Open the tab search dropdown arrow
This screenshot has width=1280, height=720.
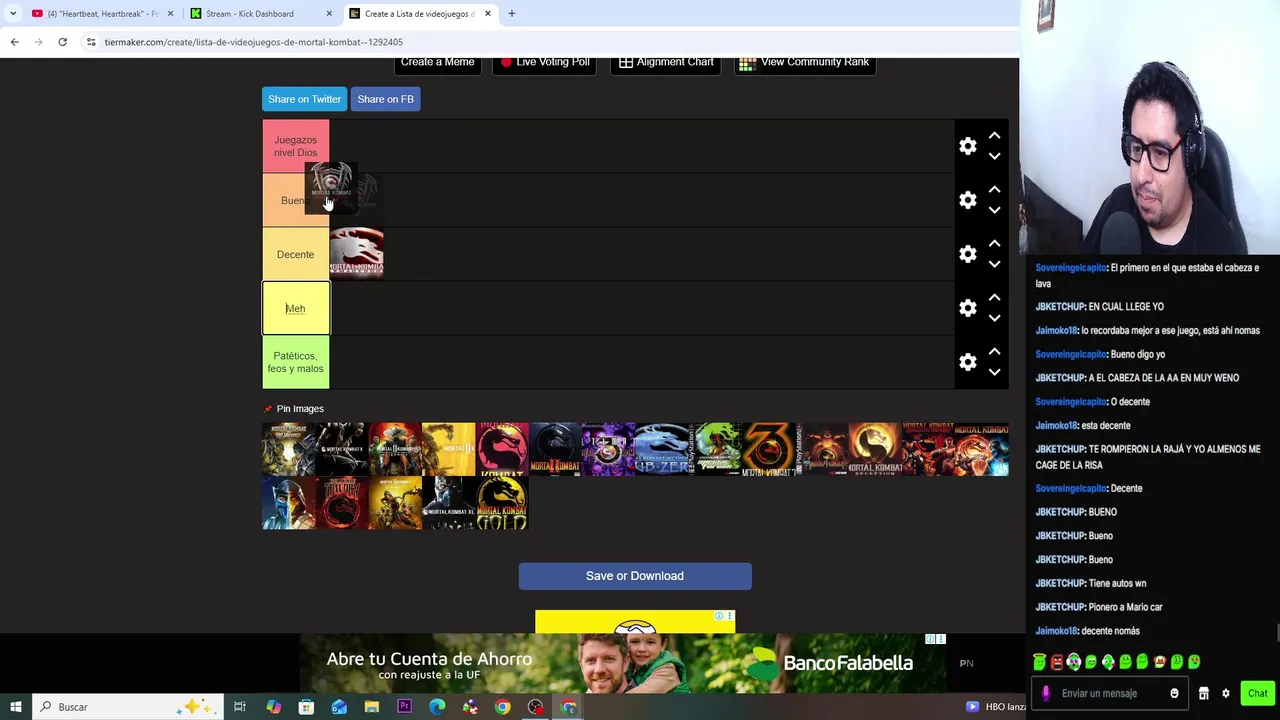tap(13, 14)
